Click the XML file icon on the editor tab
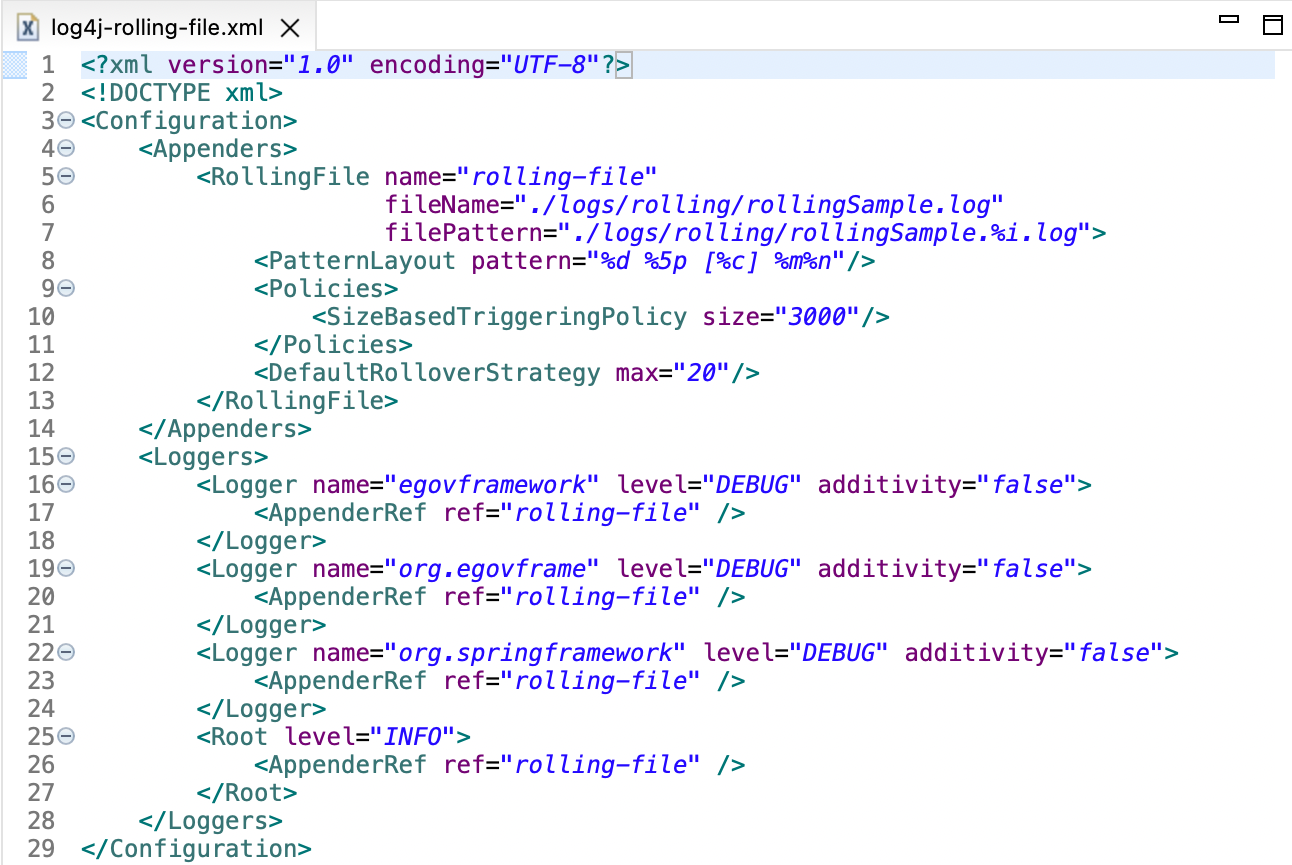 coord(27,28)
